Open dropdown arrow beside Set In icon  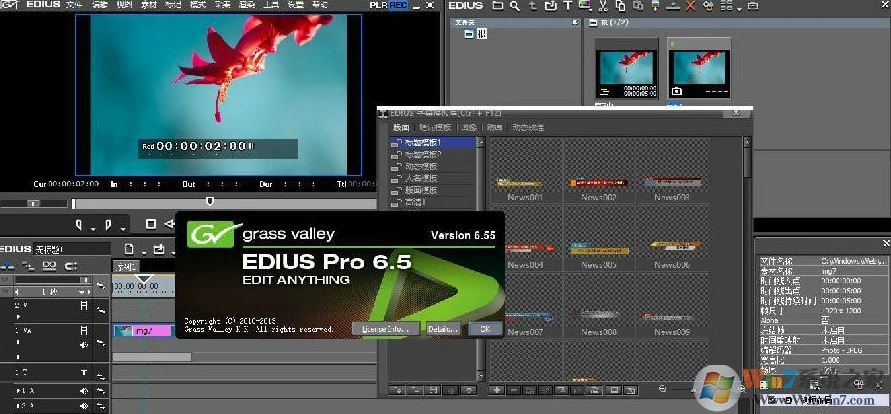93,228
